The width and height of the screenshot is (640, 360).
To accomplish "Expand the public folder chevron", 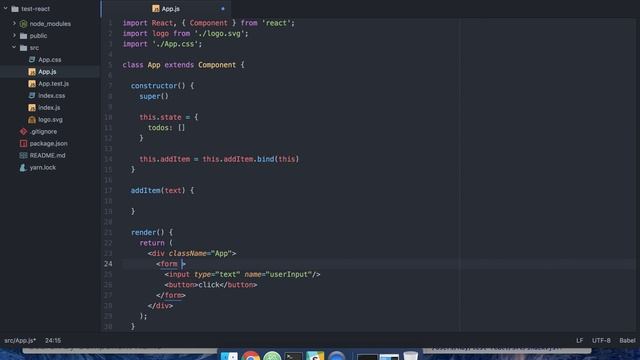I will coord(14,36).
